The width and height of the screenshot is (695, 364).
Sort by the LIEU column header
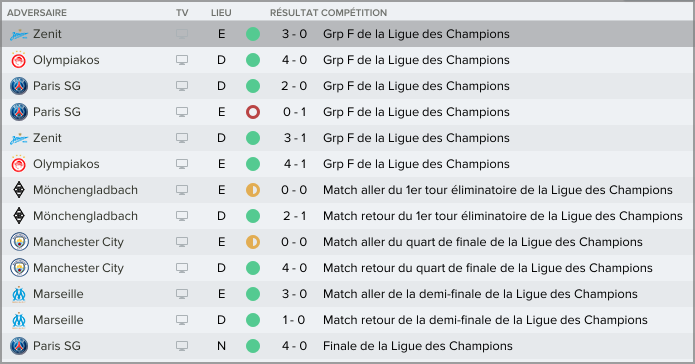pos(221,13)
